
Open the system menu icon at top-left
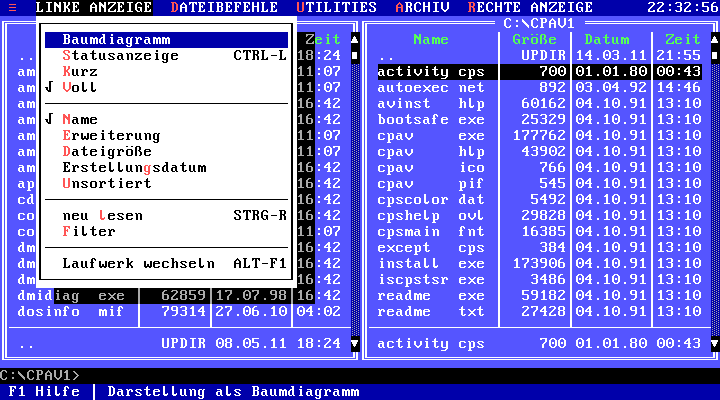pos(11,7)
